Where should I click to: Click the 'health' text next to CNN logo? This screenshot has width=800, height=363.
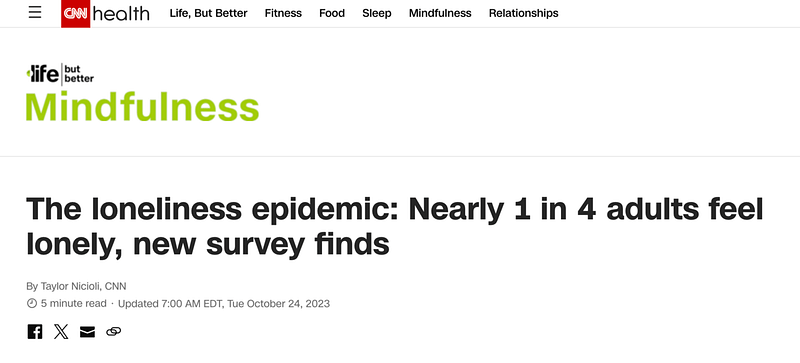[x=121, y=14]
